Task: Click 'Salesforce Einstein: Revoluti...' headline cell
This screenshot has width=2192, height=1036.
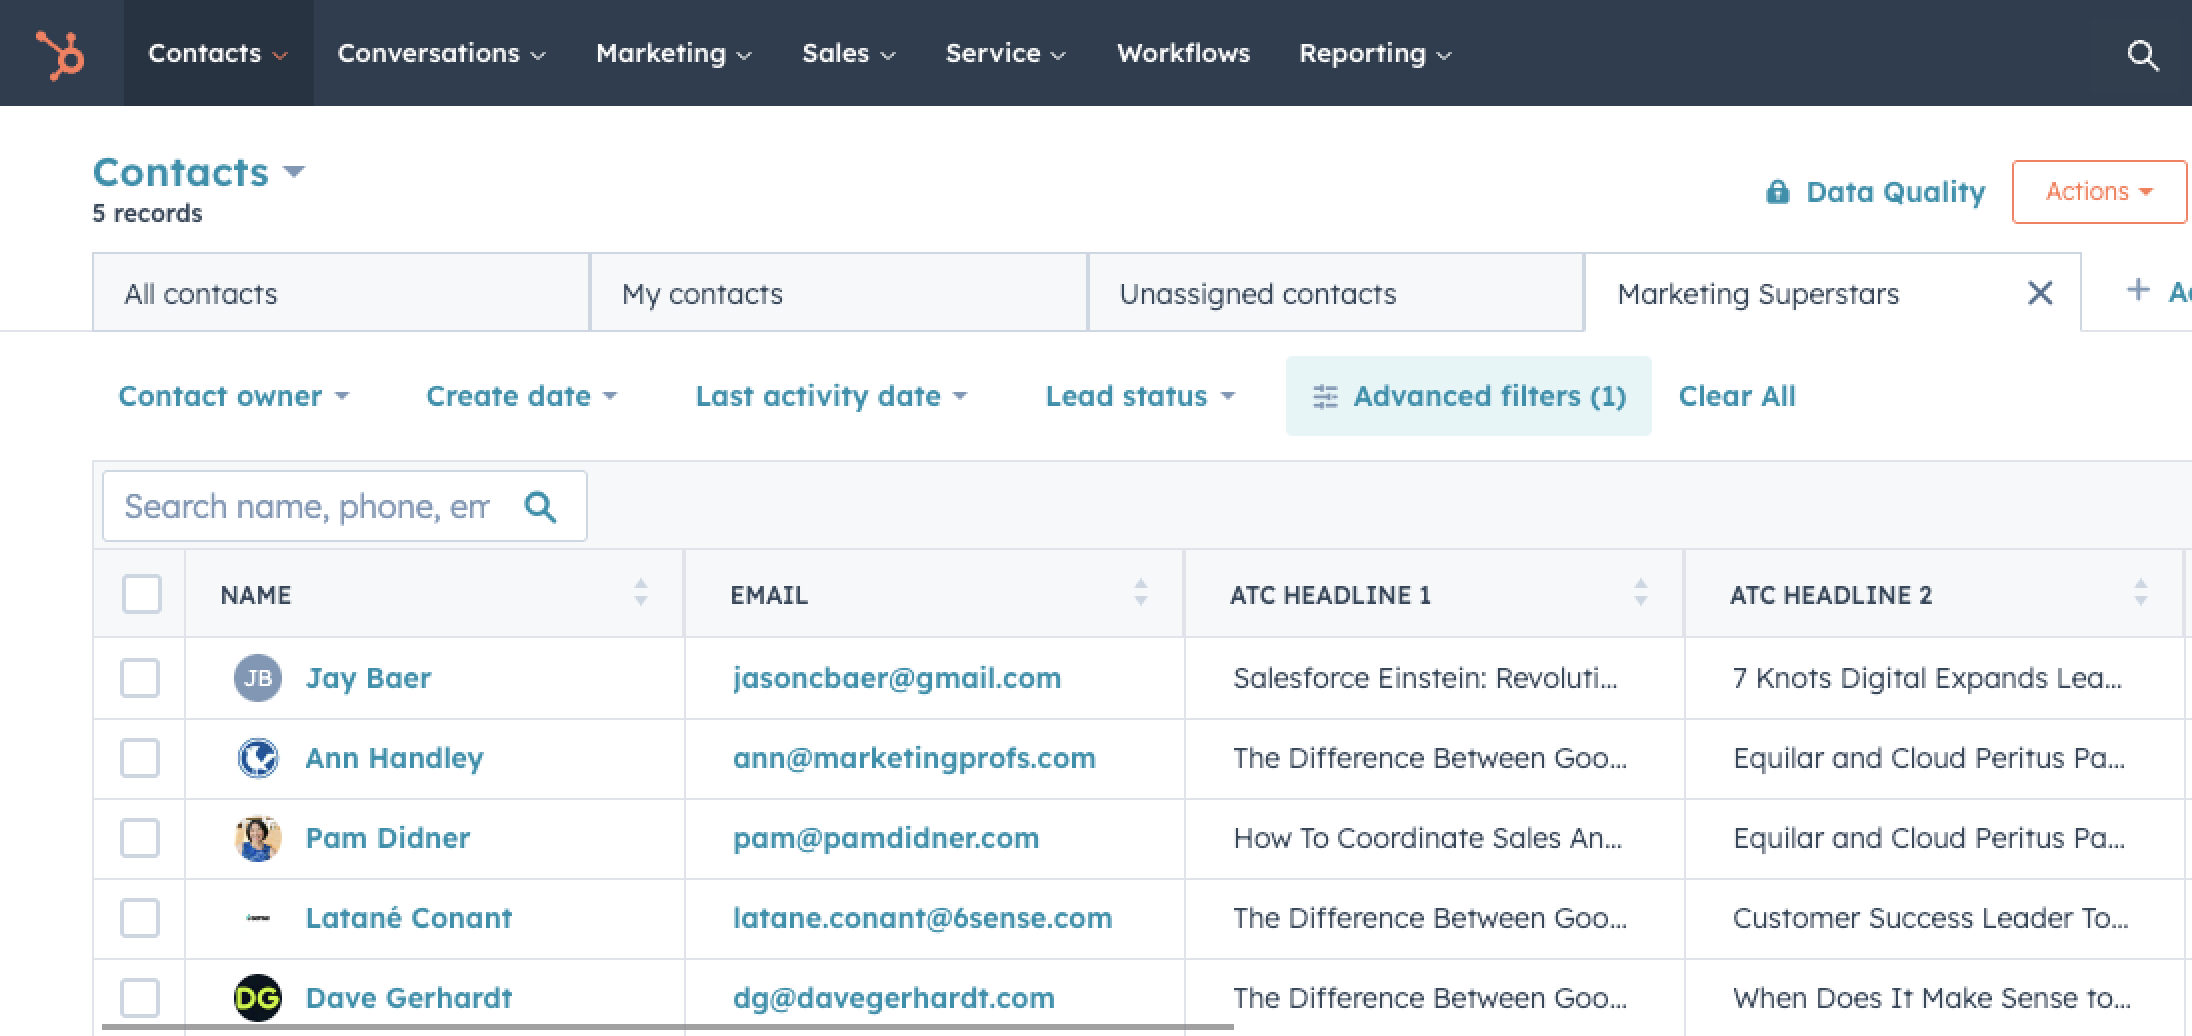Action: pyautogui.click(x=1425, y=678)
